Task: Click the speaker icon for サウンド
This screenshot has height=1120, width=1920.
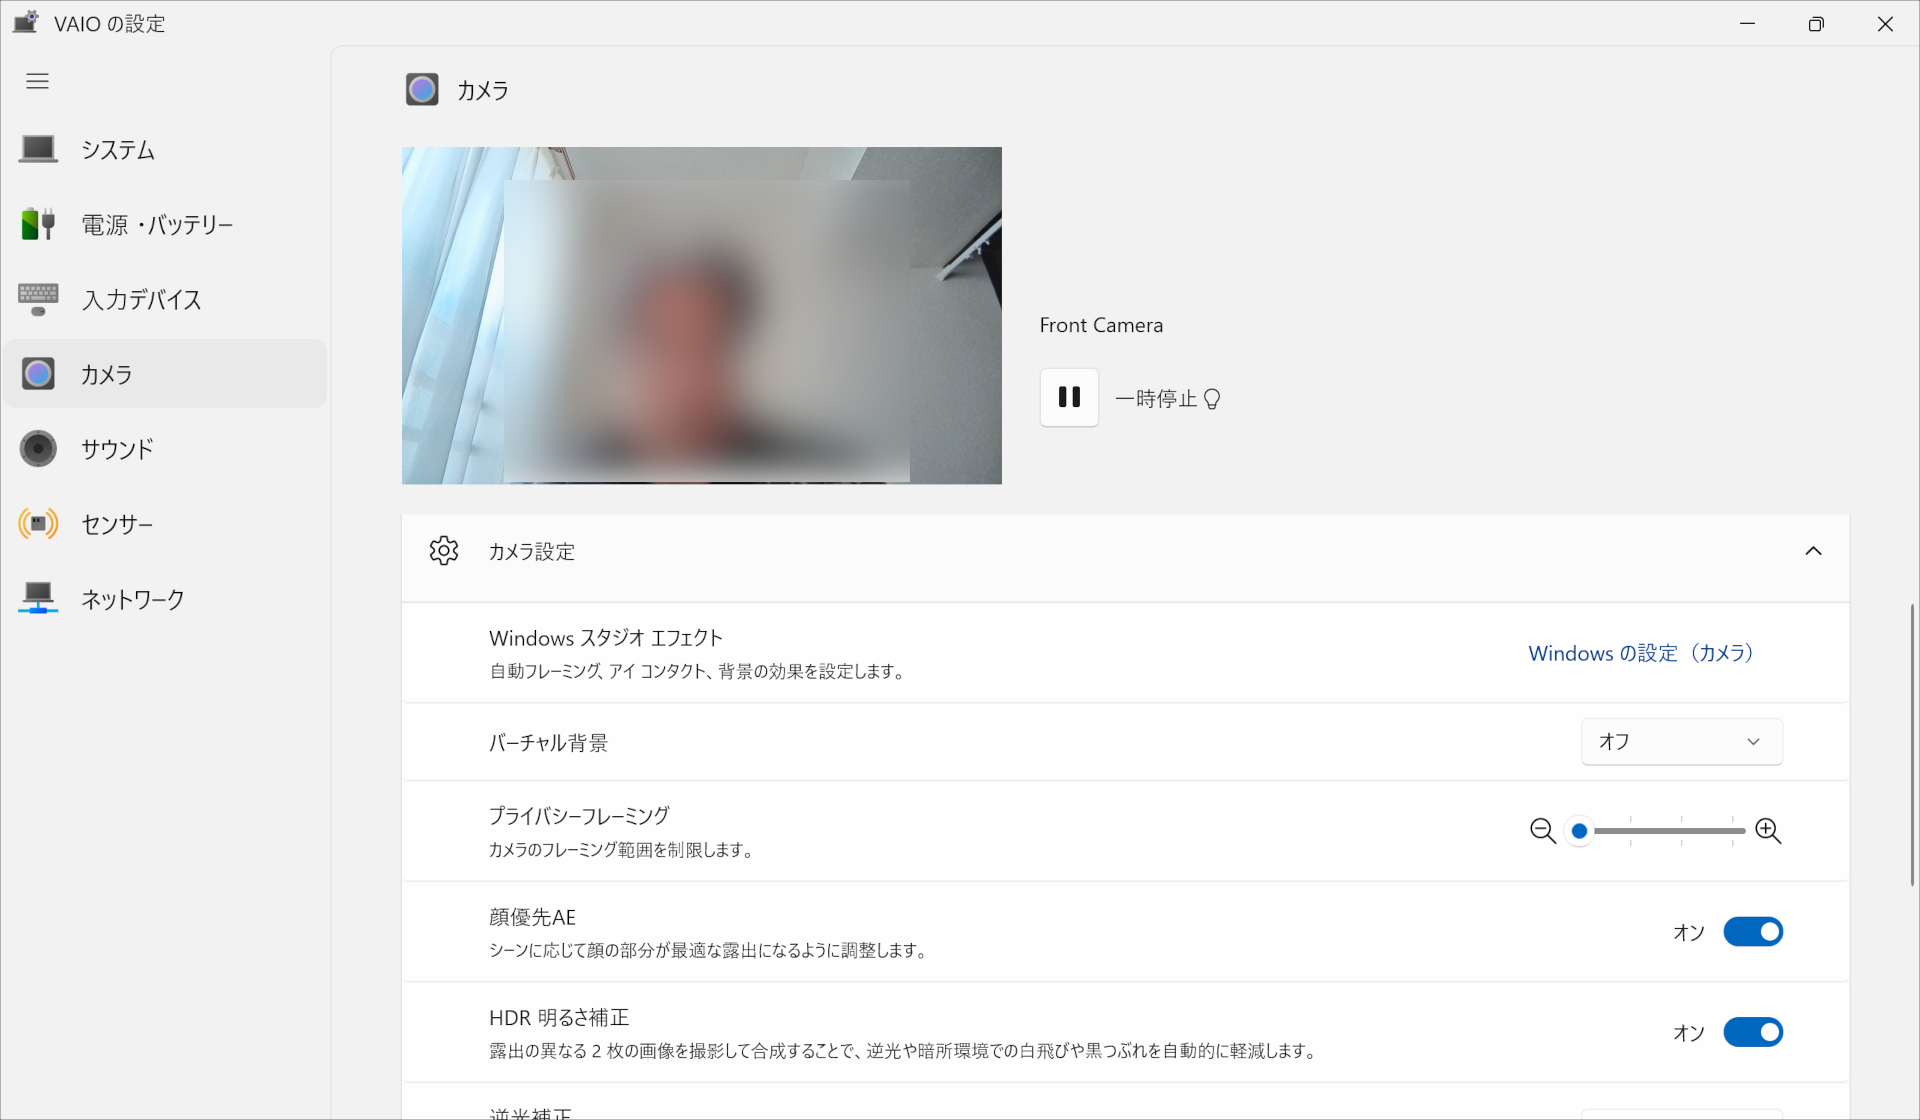Action: point(38,449)
